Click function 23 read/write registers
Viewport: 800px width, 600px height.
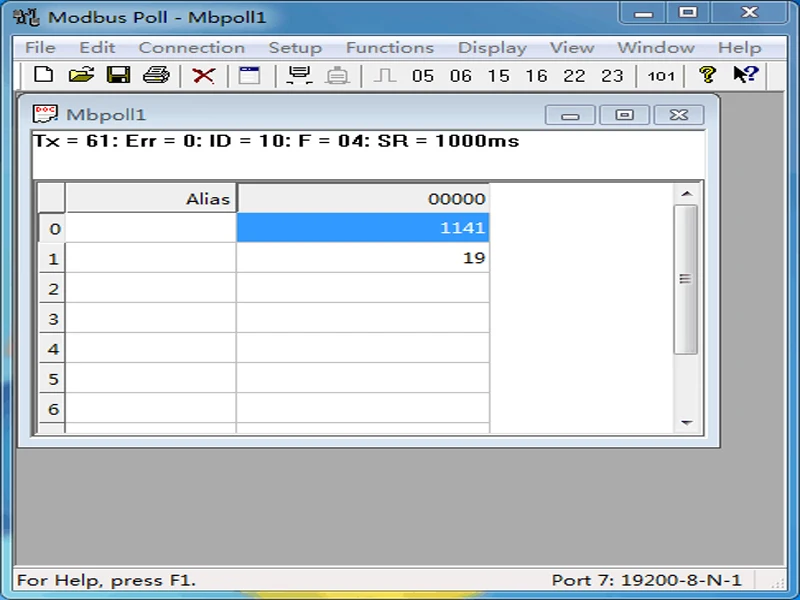tap(612, 76)
